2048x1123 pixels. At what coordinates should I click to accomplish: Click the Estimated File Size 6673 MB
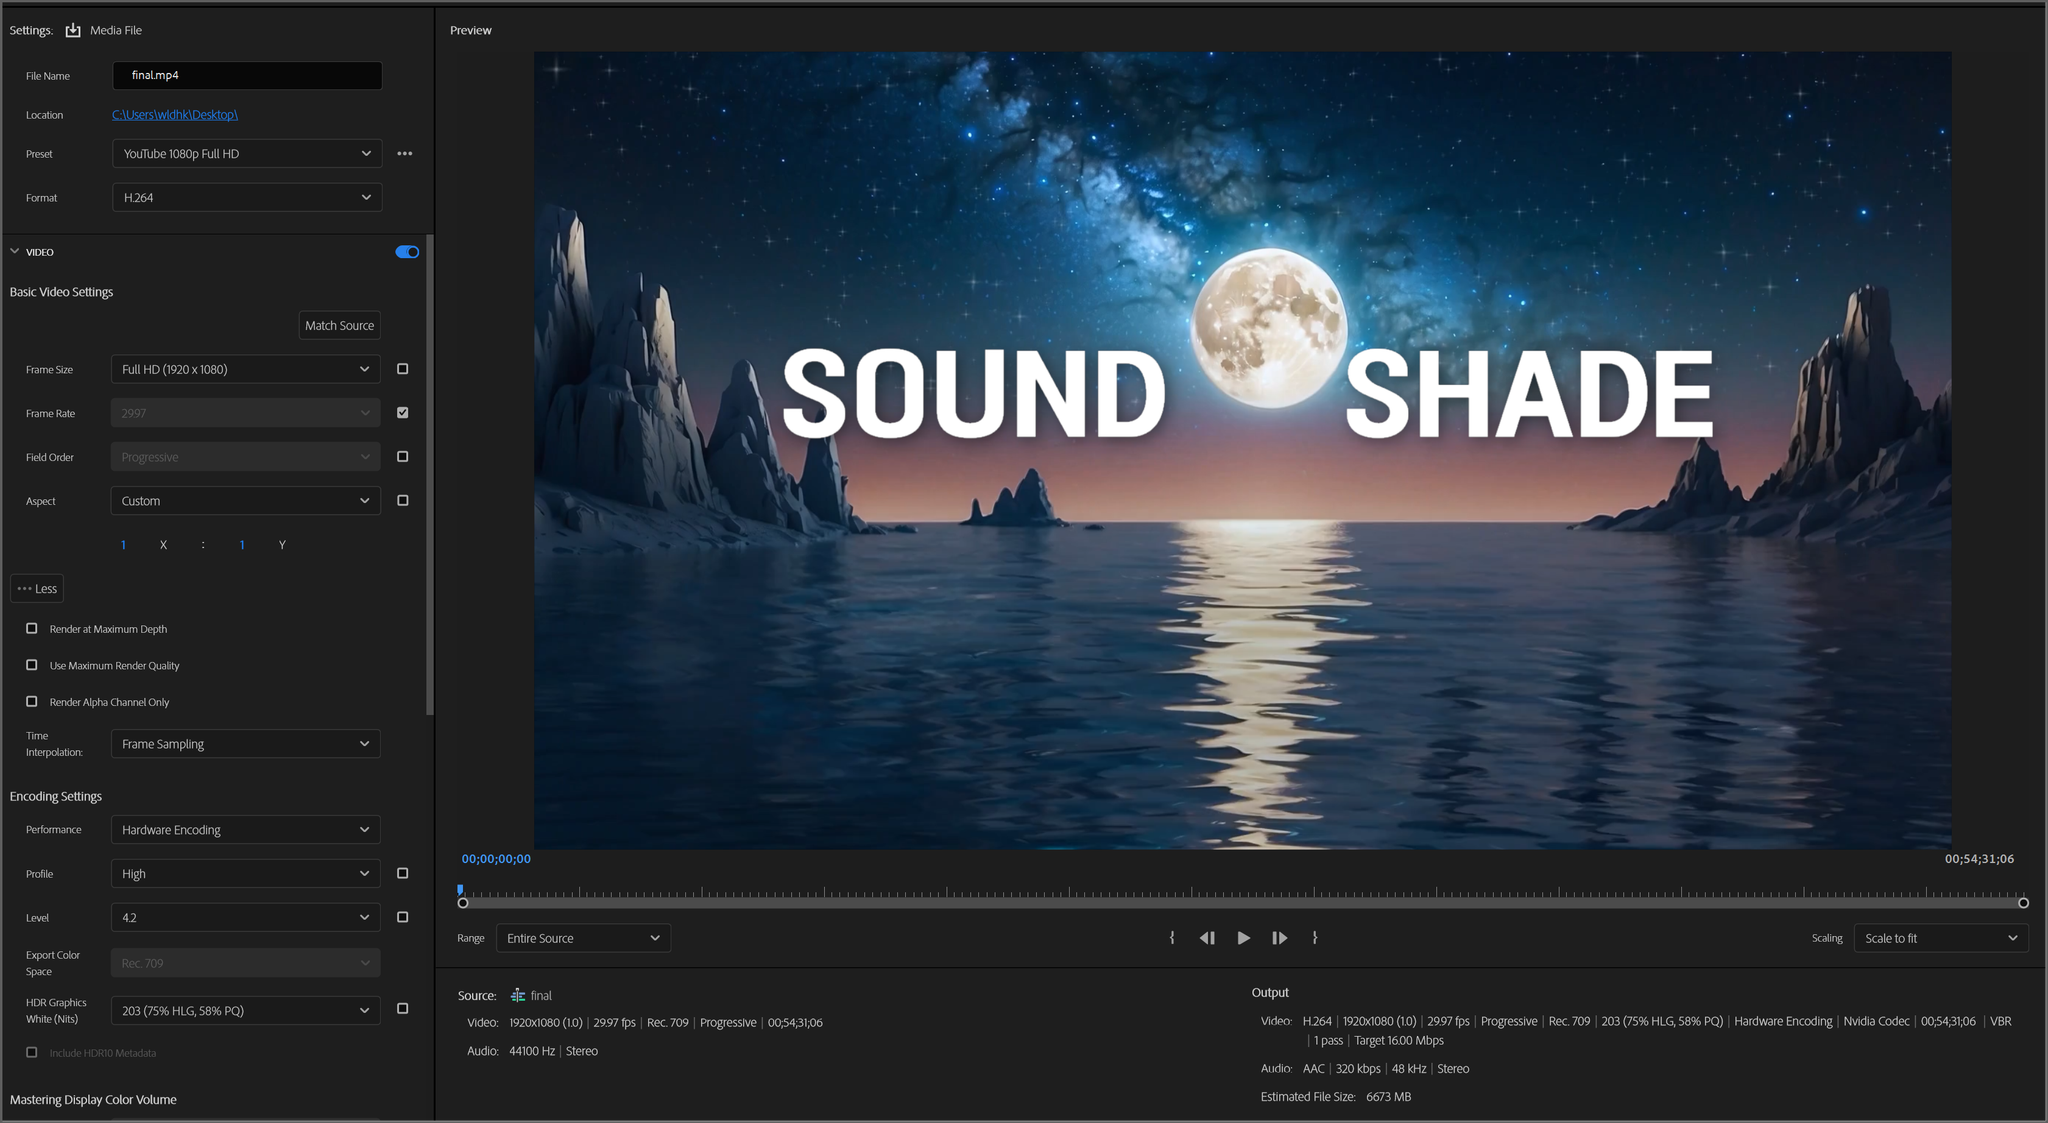(1336, 1097)
